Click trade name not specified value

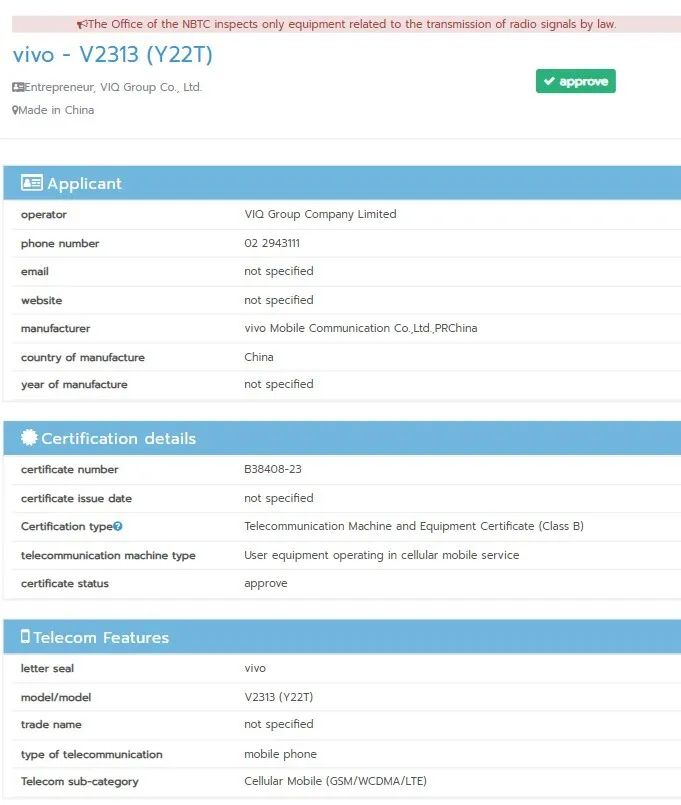[x=278, y=724]
